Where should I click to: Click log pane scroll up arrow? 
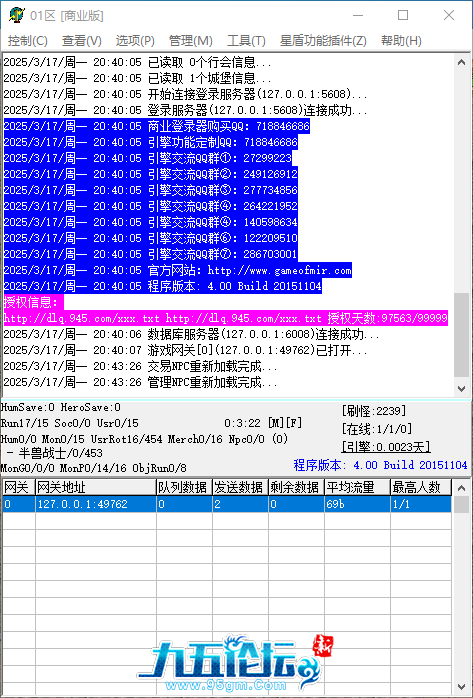point(461,62)
